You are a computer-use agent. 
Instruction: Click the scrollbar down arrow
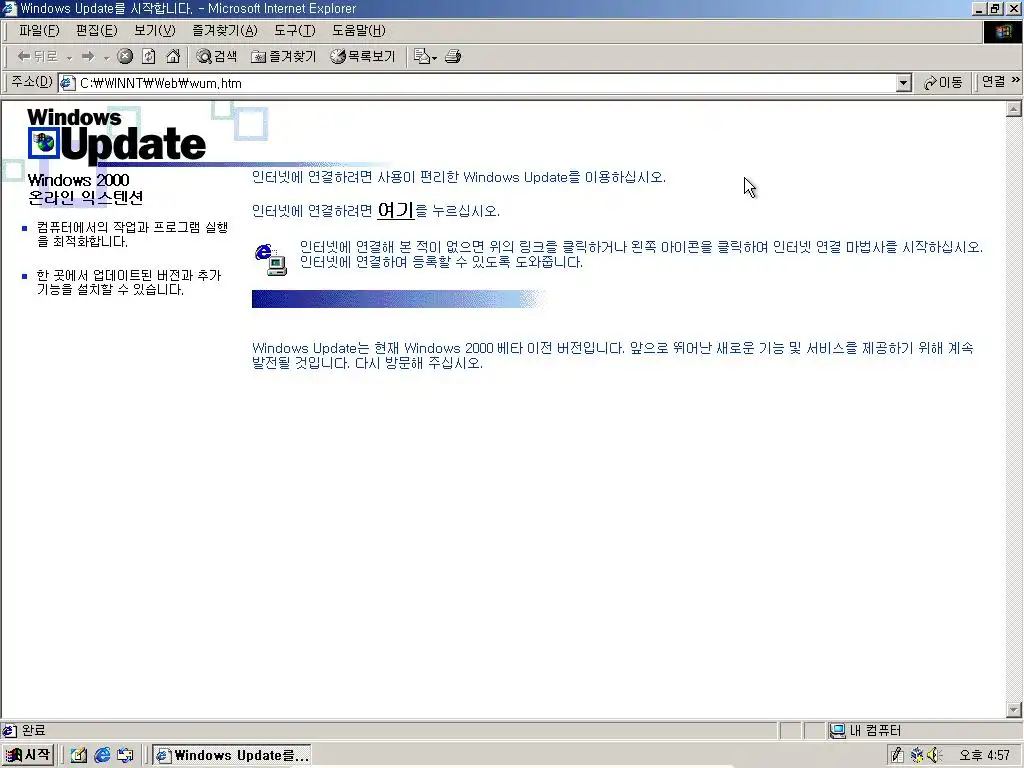[x=1014, y=709]
